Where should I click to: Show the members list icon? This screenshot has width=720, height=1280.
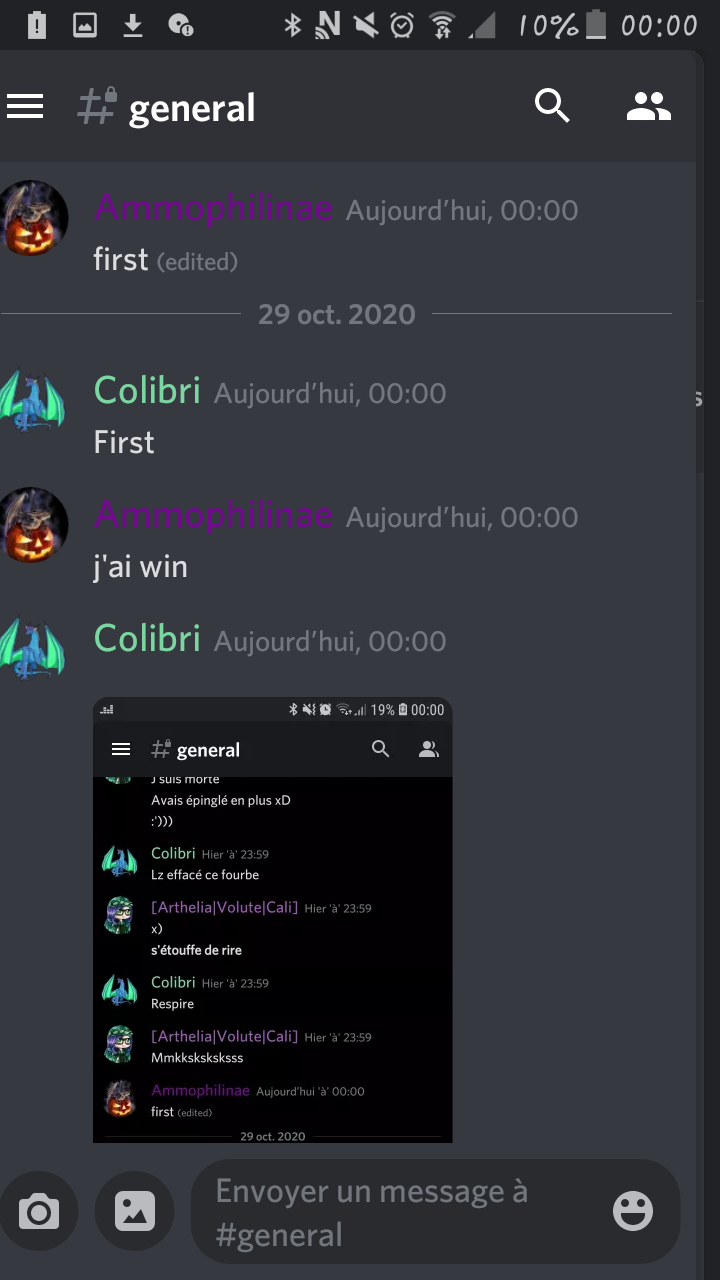[649, 106]
